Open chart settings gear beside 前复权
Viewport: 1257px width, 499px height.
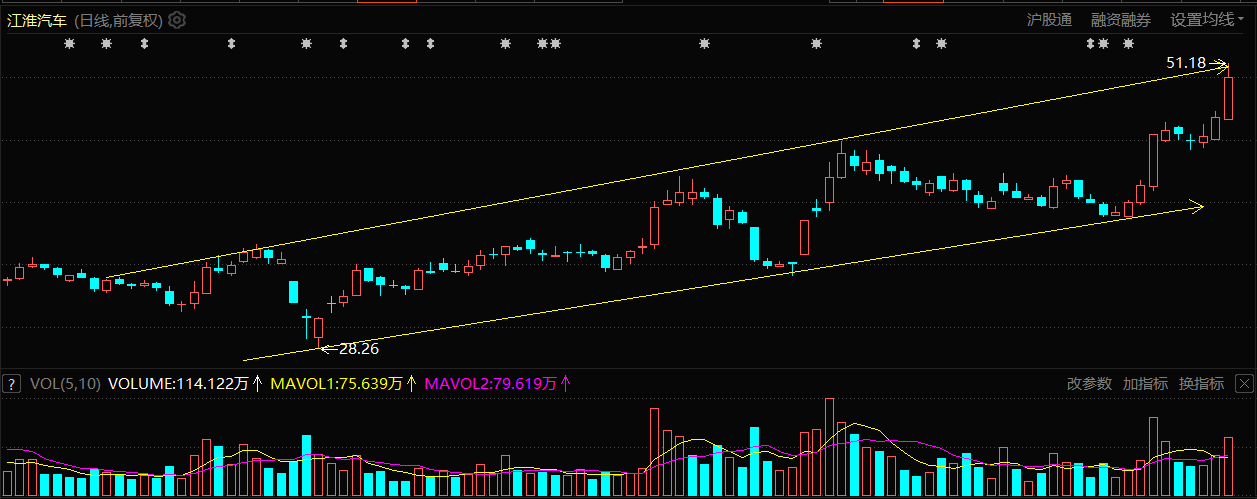coord(177,20)
